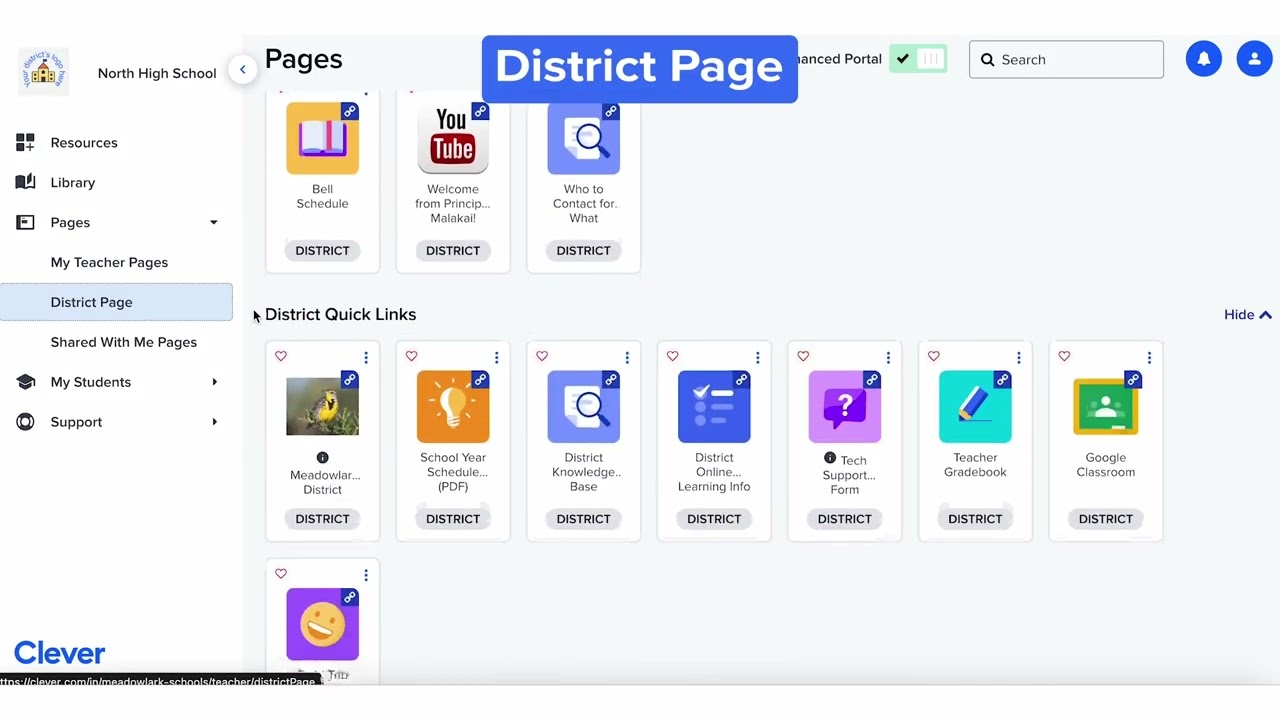Hide the District Quick Links section
The height and width of the screenshot is (720, 1280).
click(x=1248, y=314)
